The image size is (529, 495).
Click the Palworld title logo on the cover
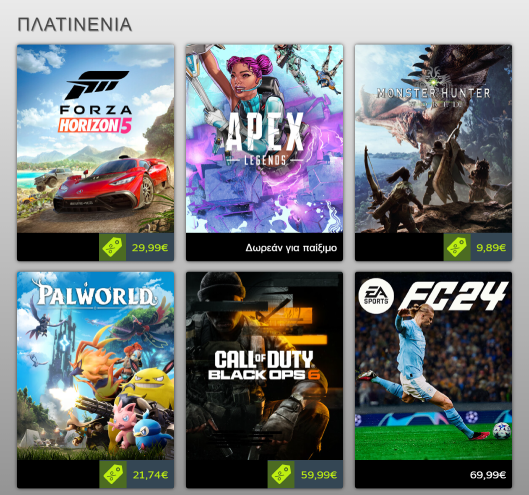pos(94,293)
